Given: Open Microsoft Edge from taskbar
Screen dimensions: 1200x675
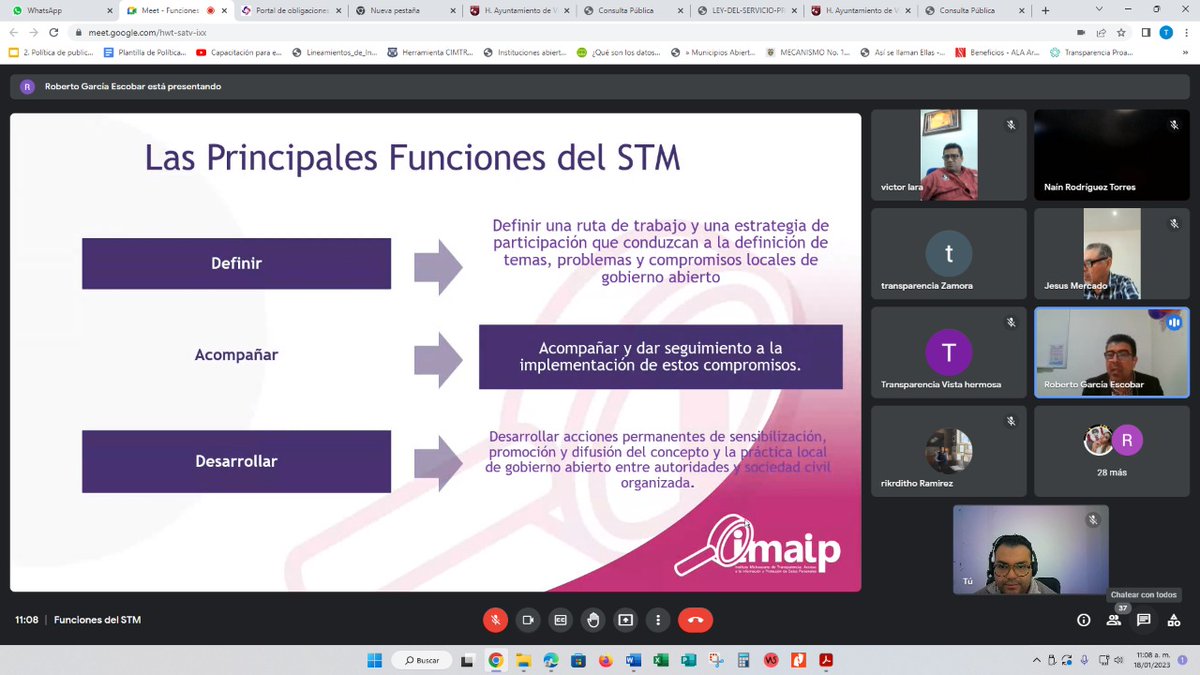Looking at the screenshot, I should pos(551,660).
